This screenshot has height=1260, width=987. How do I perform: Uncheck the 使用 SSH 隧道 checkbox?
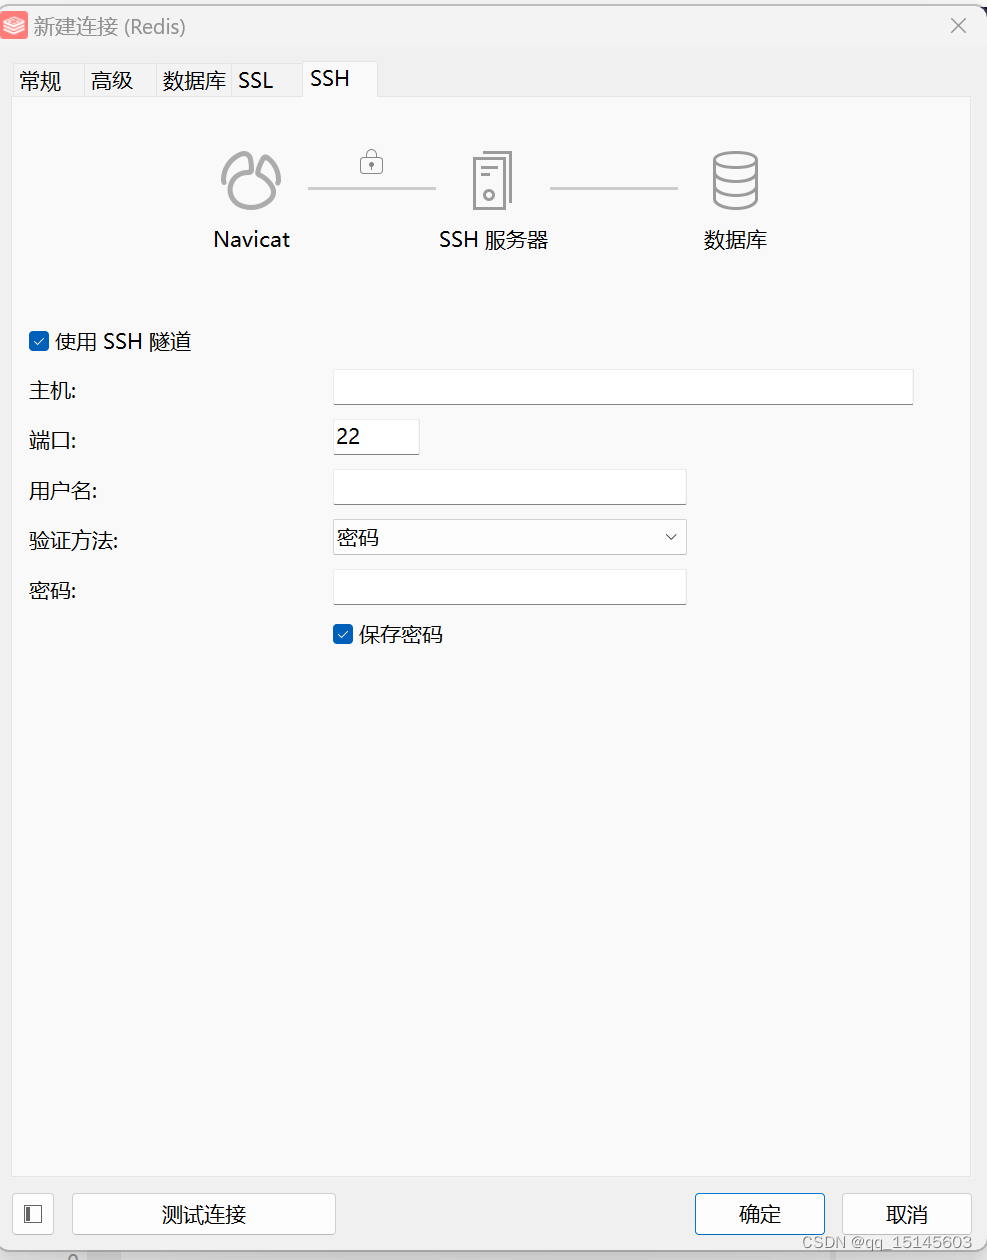click(39, 341)
